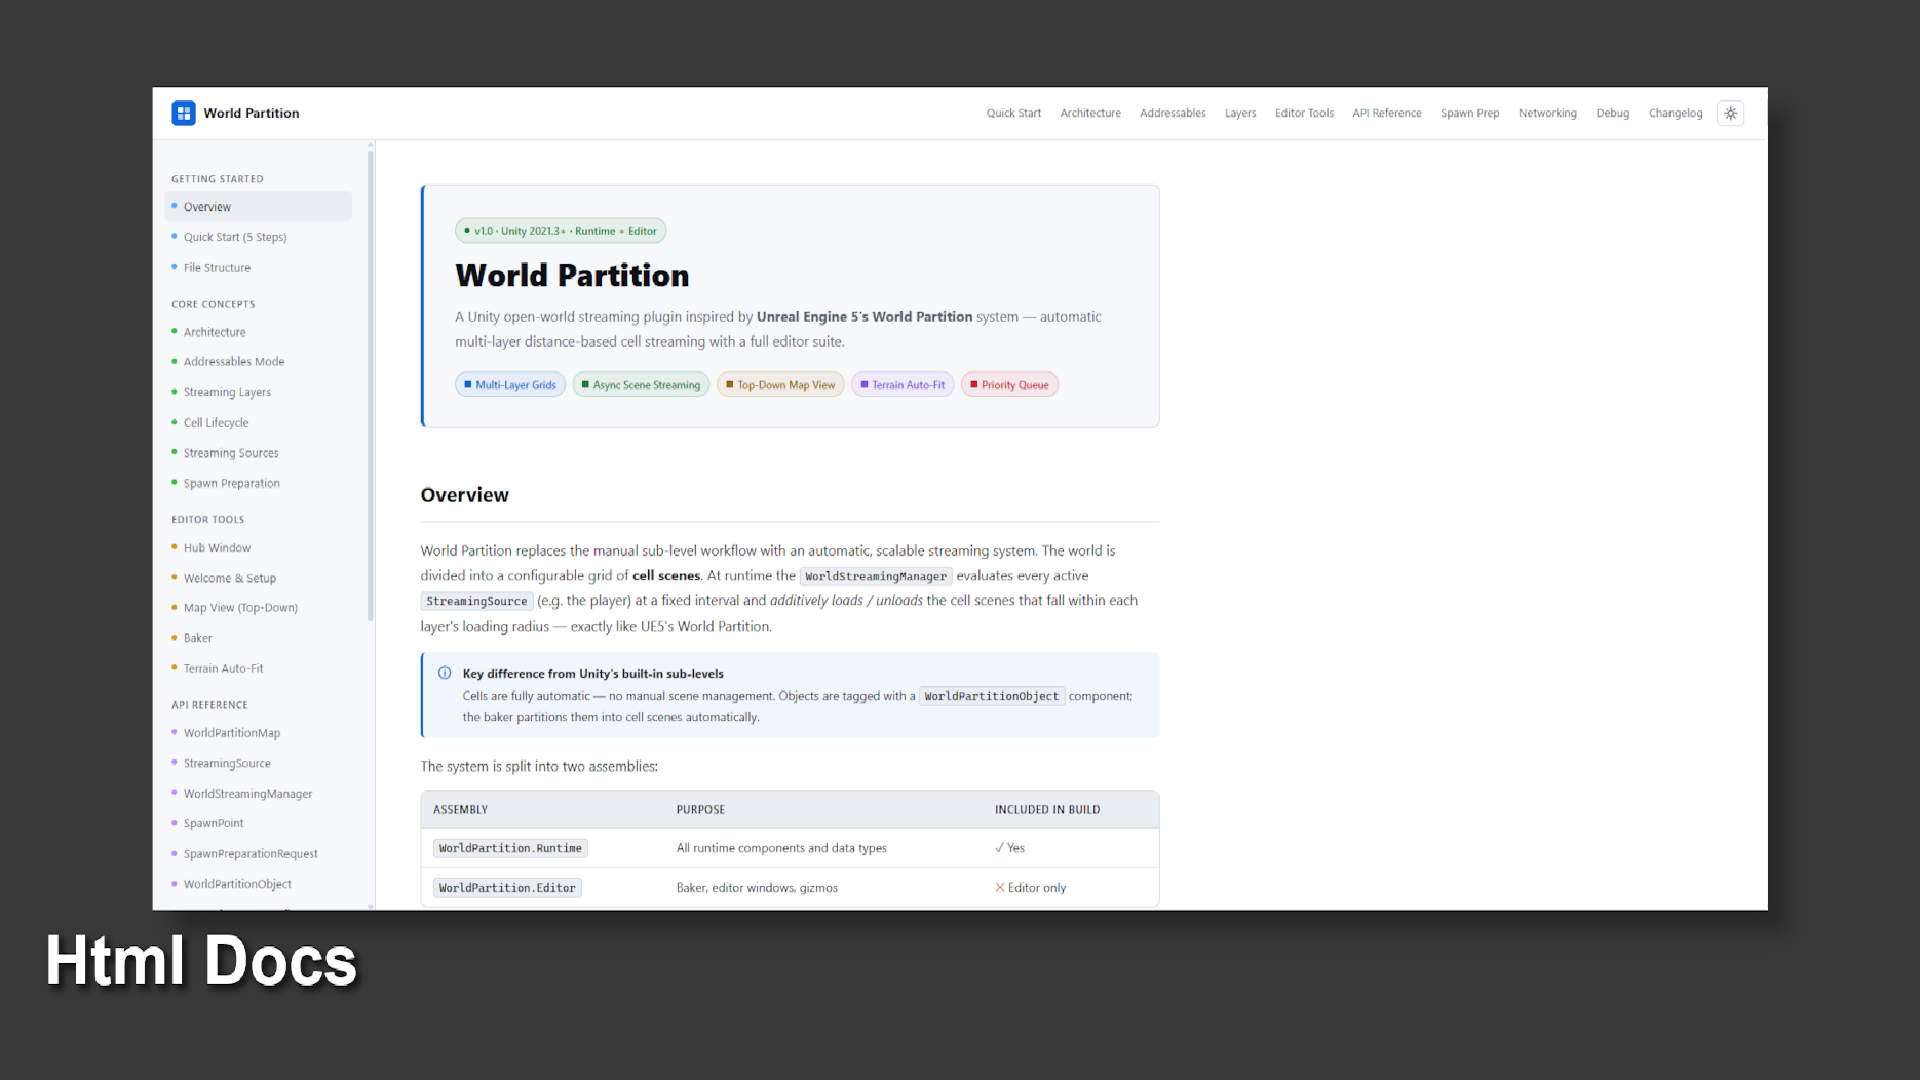Click the Terrain Auto-Fit feature tag
Image resolution: width=1920 pixels, height=1080 pixels.
(x=903, y=385)
